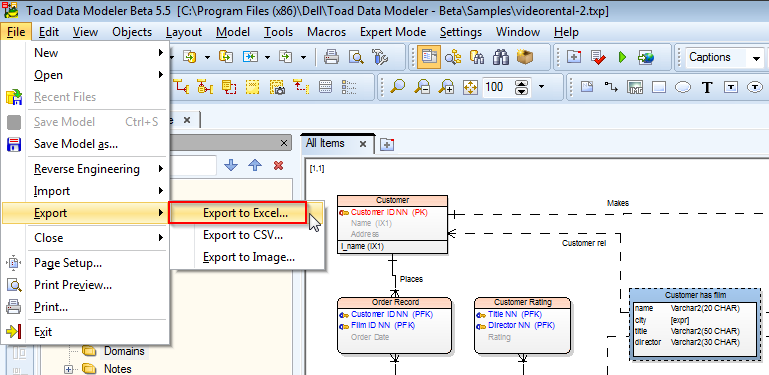Click the fit-to-screen arrows icon
Image resolution: width=769 pixels, height=375 pixels.
click(x=470, y=87)
